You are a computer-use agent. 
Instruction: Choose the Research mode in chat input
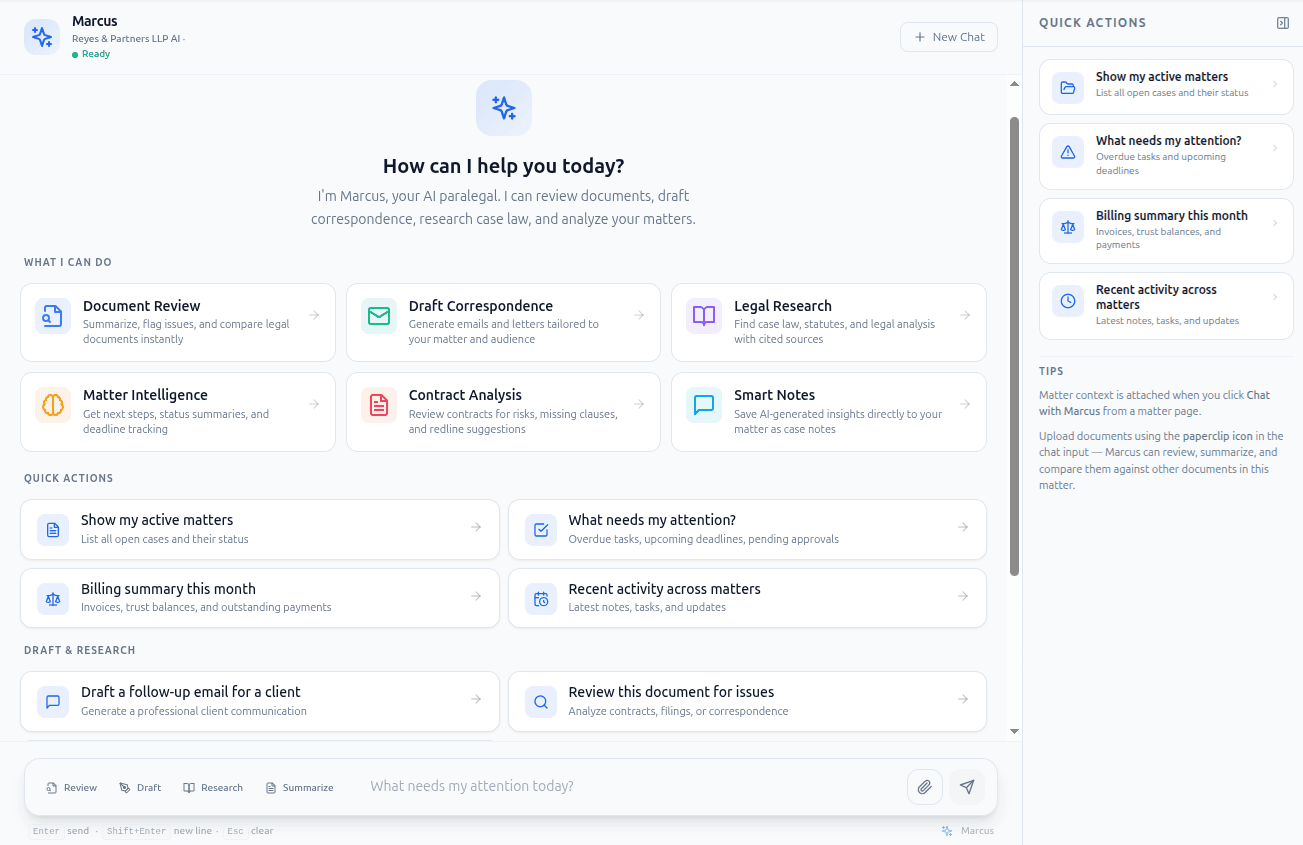[x=213, y=787]
